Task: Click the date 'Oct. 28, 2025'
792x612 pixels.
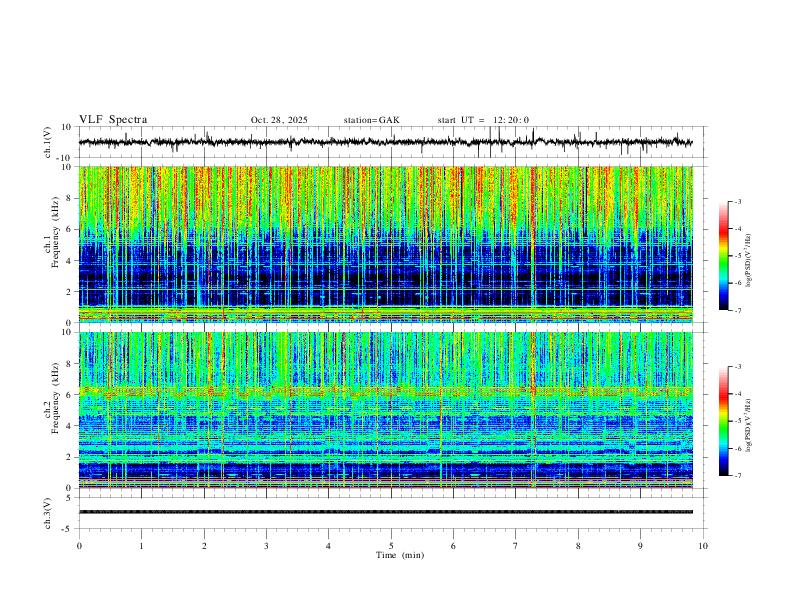Action: point(279,120)
